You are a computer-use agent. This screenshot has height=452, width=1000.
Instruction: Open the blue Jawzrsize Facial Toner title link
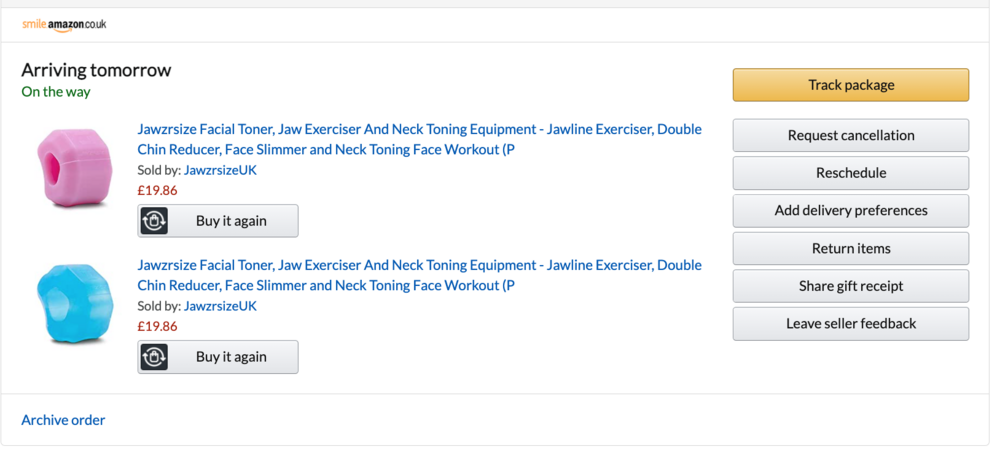tap(420, 275)
